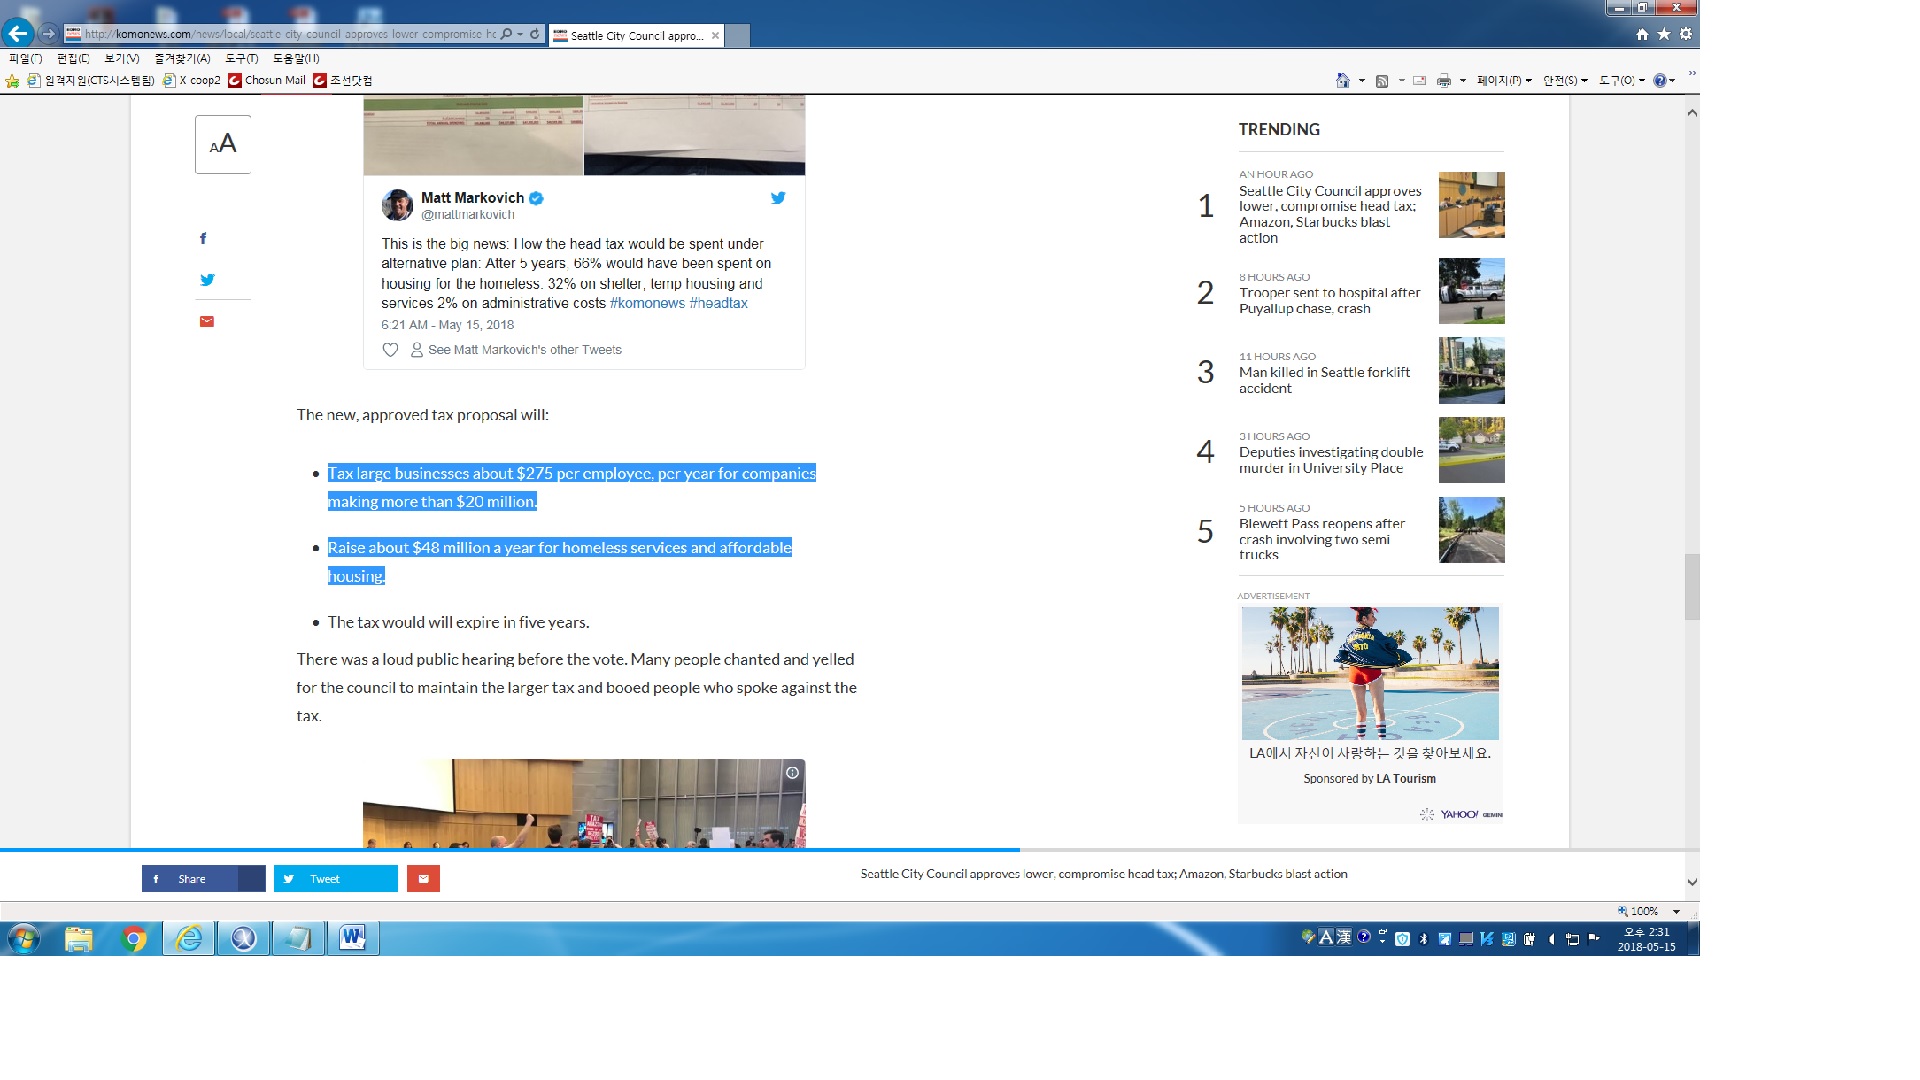The image size is (1920, 1080).
Task: Like the tweet with the heart icon
Action: (390, 350)
